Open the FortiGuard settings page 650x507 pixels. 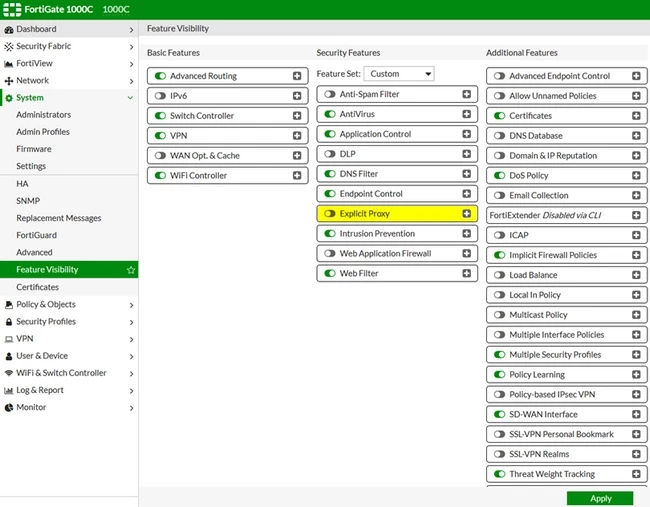[36, 235]
